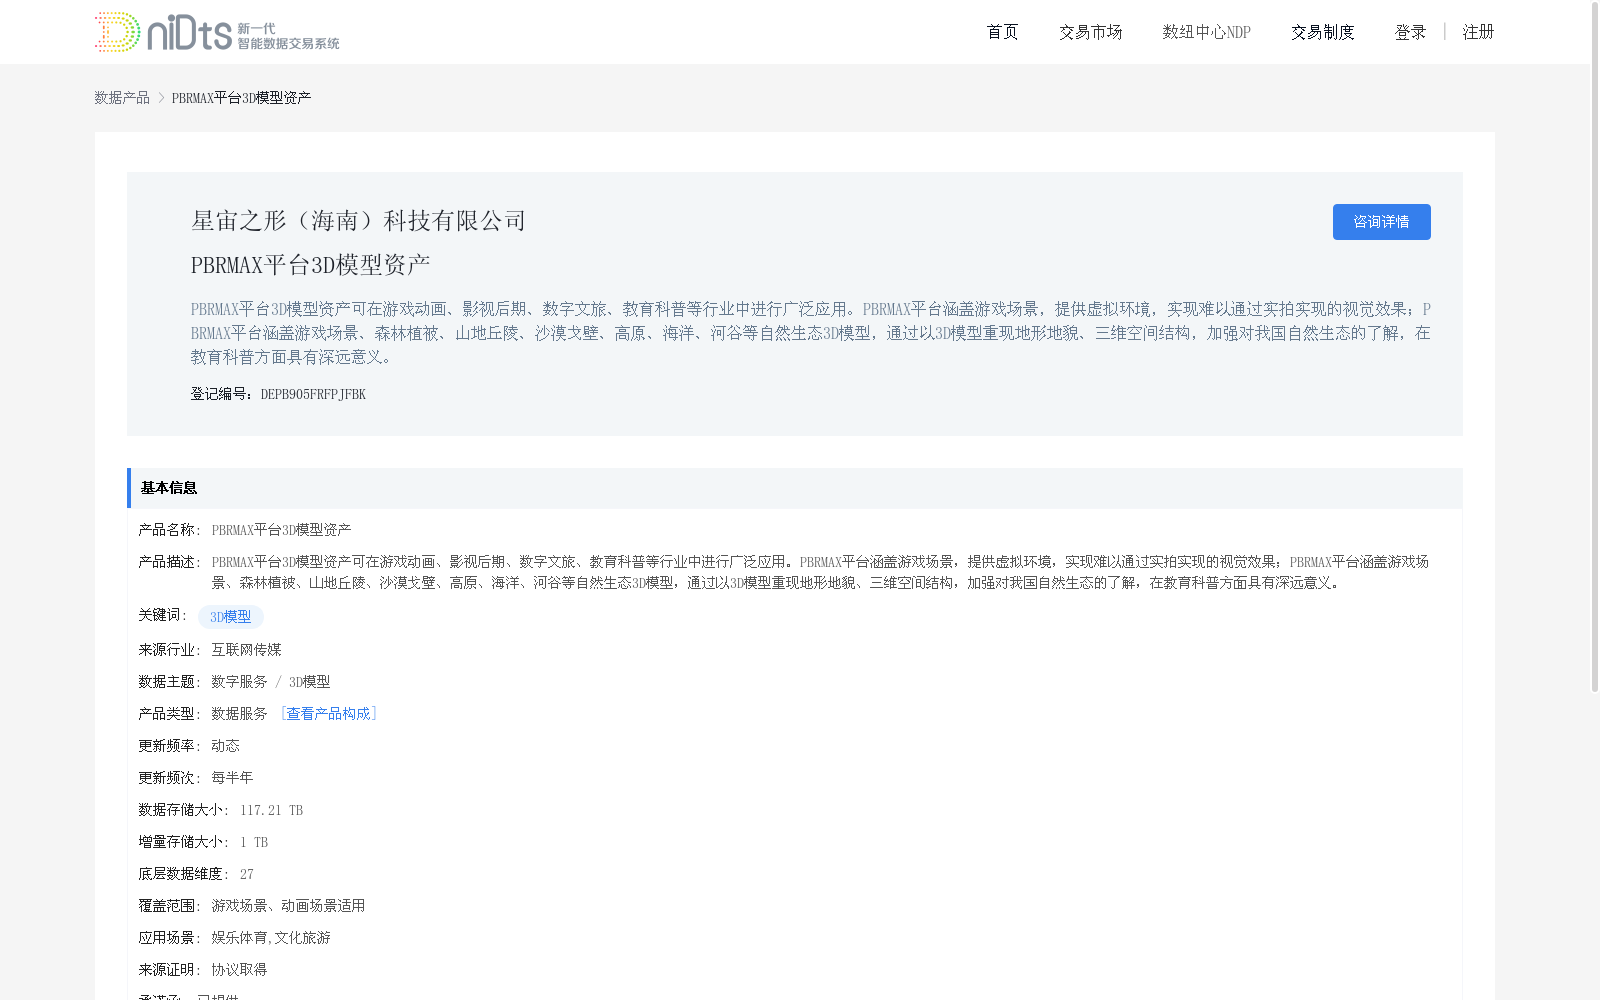Image resolution: width=1600 pixels, height=1000 pixels.
Task: Click 登录 link
Action: pos(1410,32)
